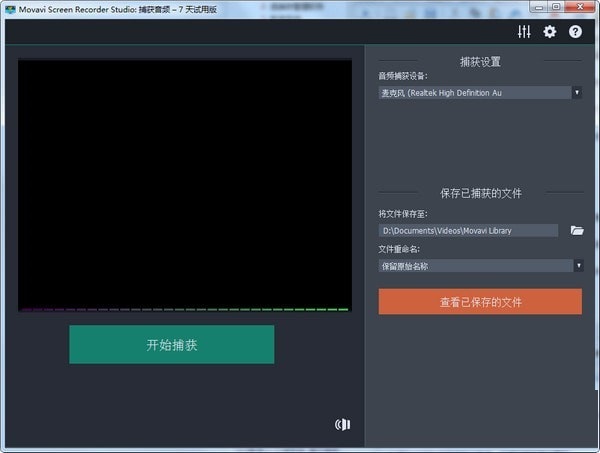
Task: Click the 保存已捕获的文件 section heading
Action: (481, 193)
